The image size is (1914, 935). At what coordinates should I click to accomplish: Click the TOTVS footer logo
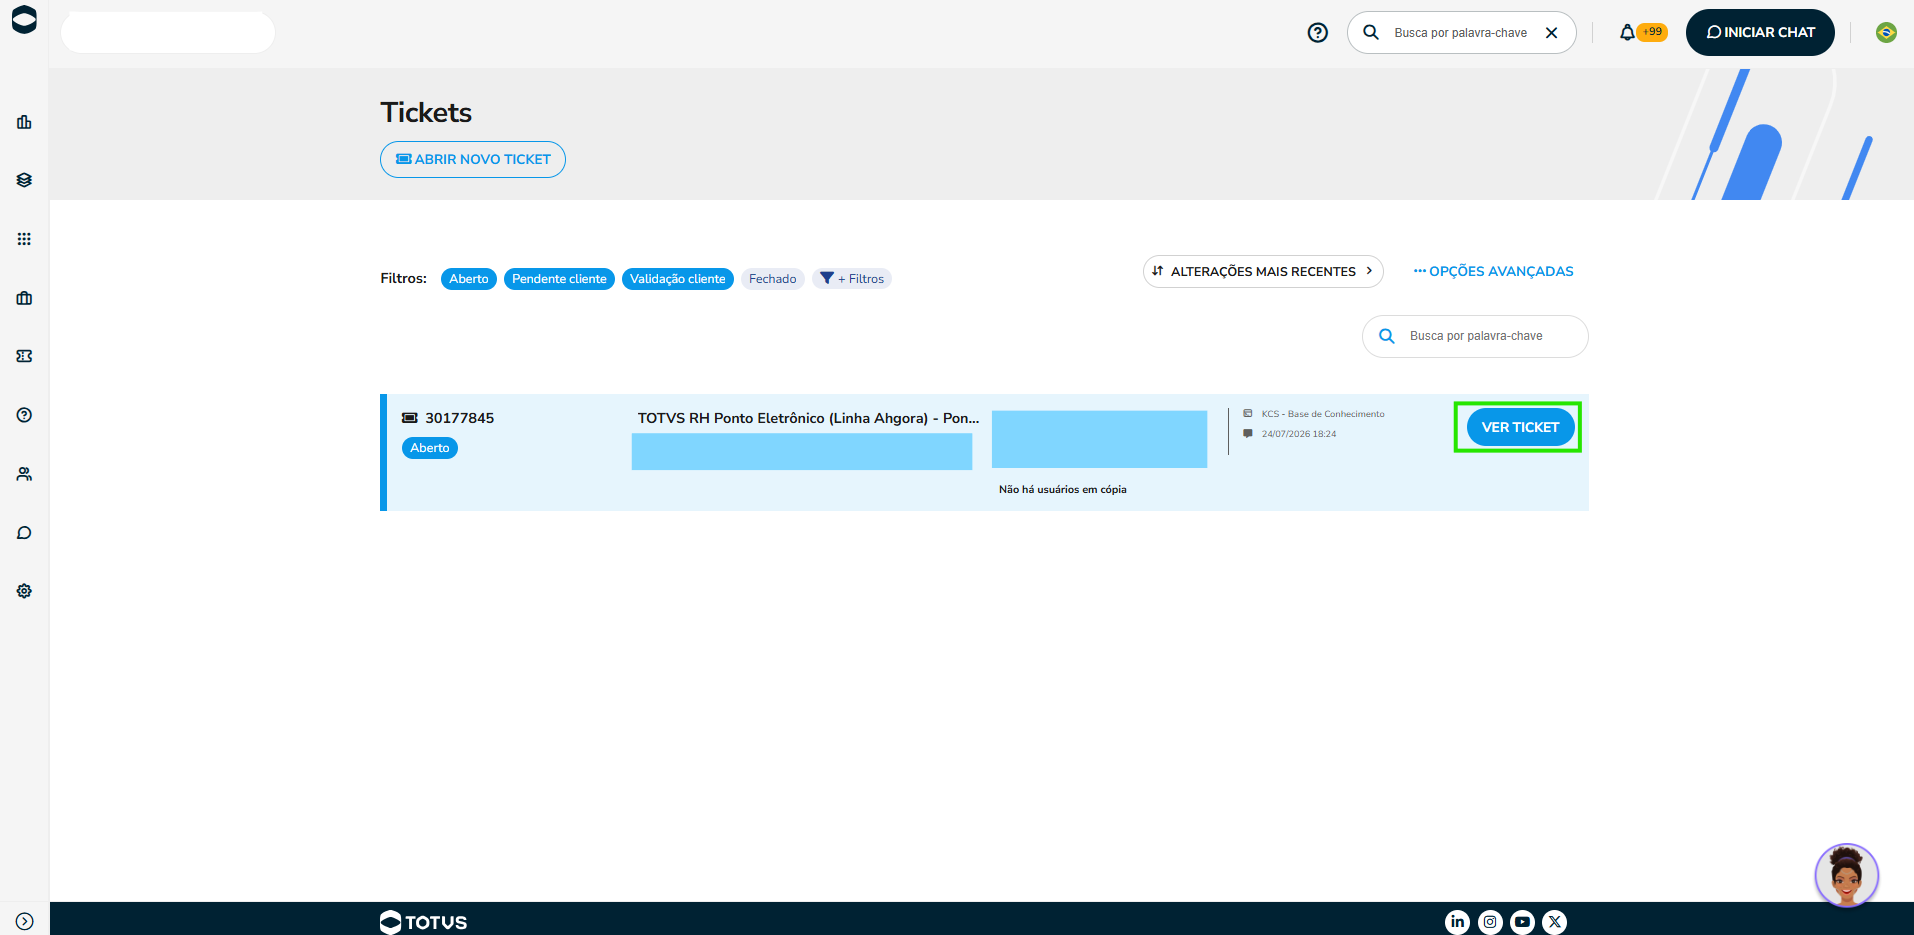click(424, 922)
